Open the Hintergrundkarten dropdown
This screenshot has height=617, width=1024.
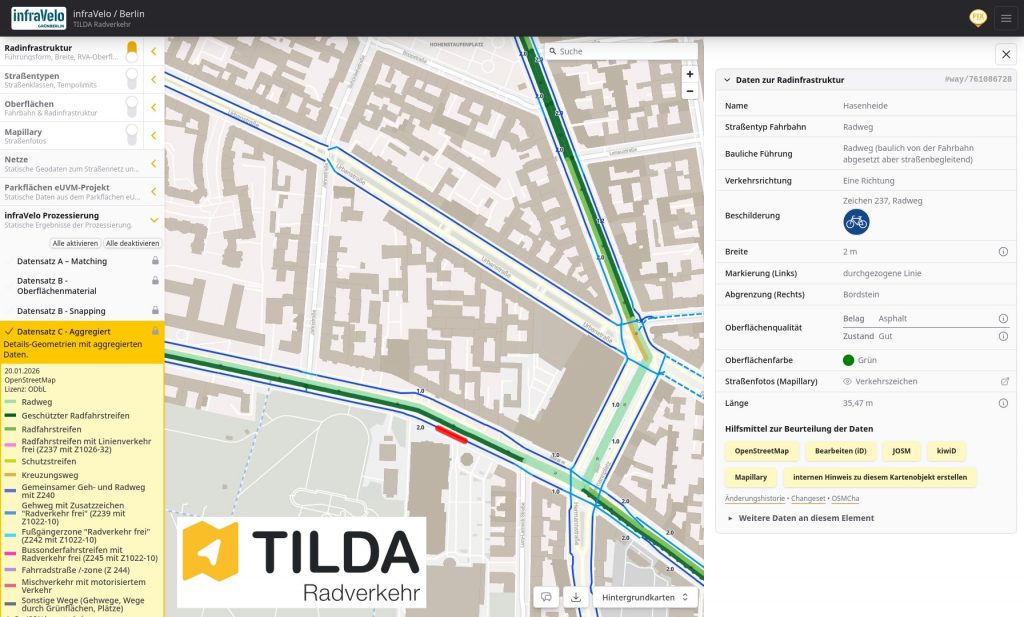tap(644, 597)
